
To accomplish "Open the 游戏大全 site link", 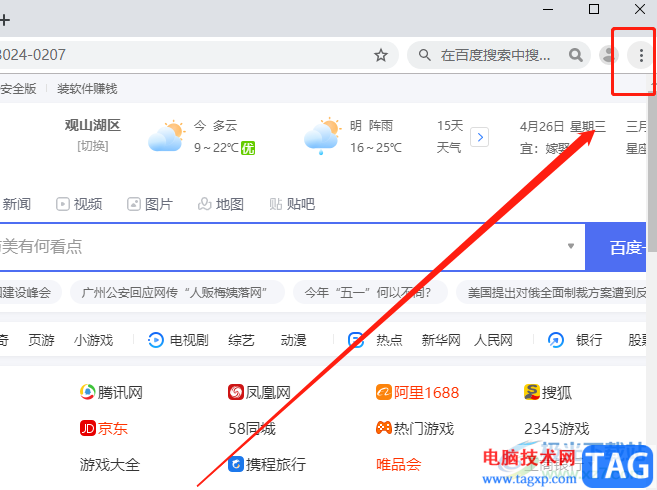I will pyautogui.click(x=109, y=464).
